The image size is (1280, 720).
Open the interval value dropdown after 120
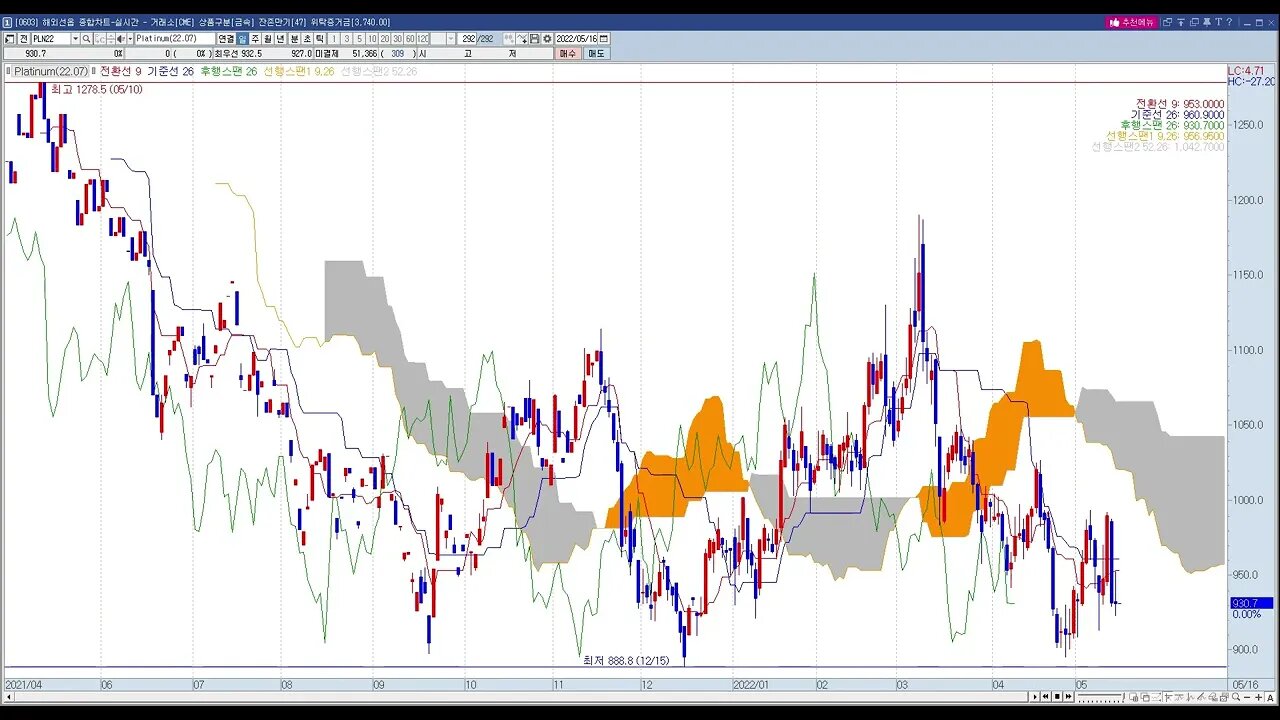pos(451,38)
